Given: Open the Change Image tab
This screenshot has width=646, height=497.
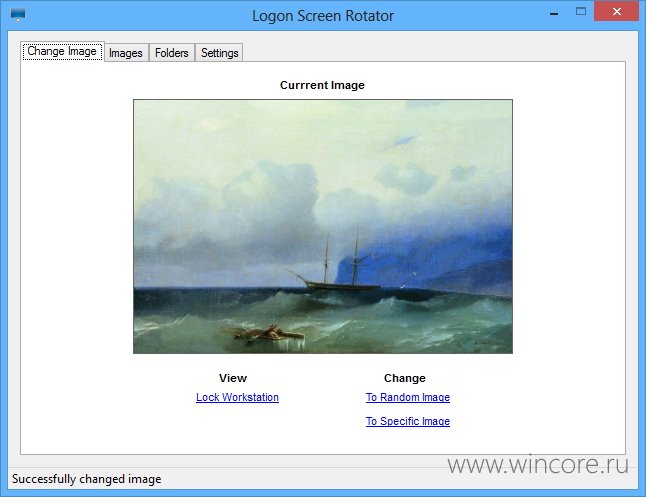Looking at the screenshot, I should coord(62,52).
